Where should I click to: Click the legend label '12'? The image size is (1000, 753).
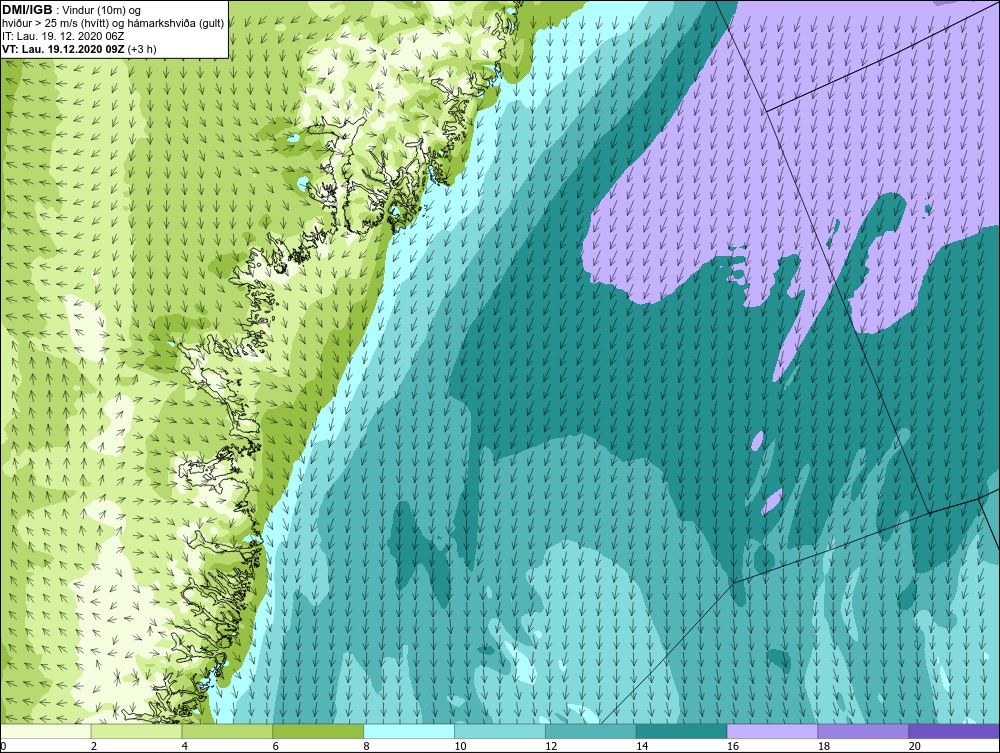551,746
